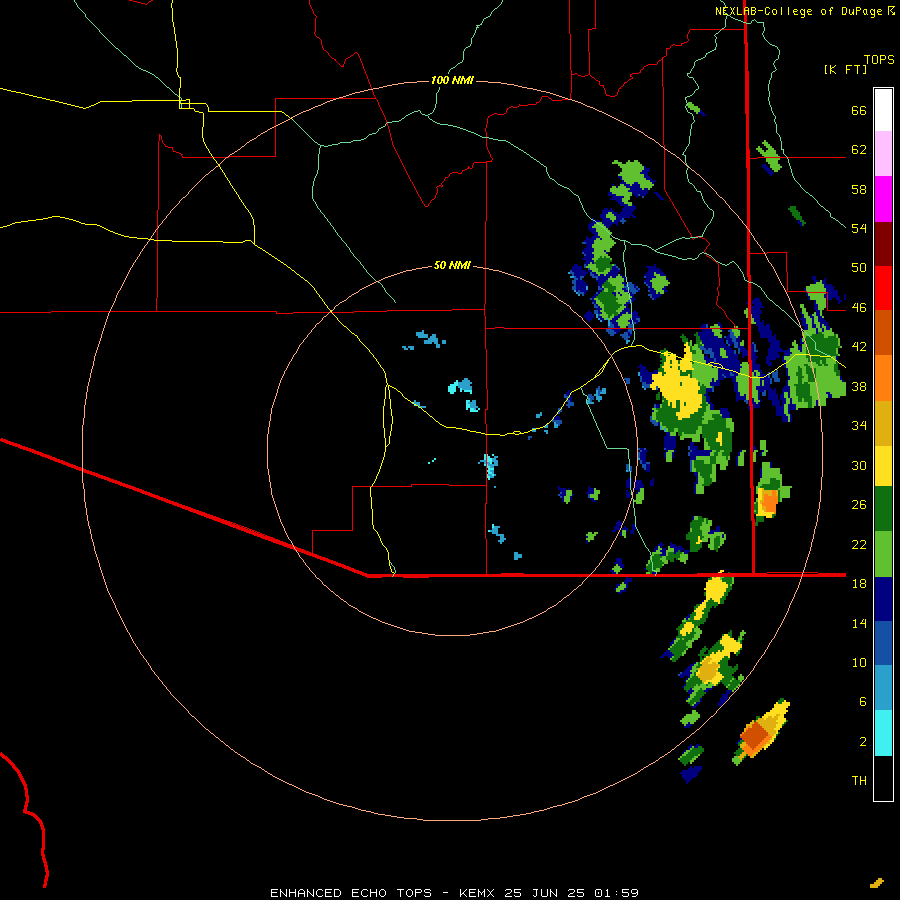Click the 50 scale label
900x900 pixels.
[x=859, y=267]
